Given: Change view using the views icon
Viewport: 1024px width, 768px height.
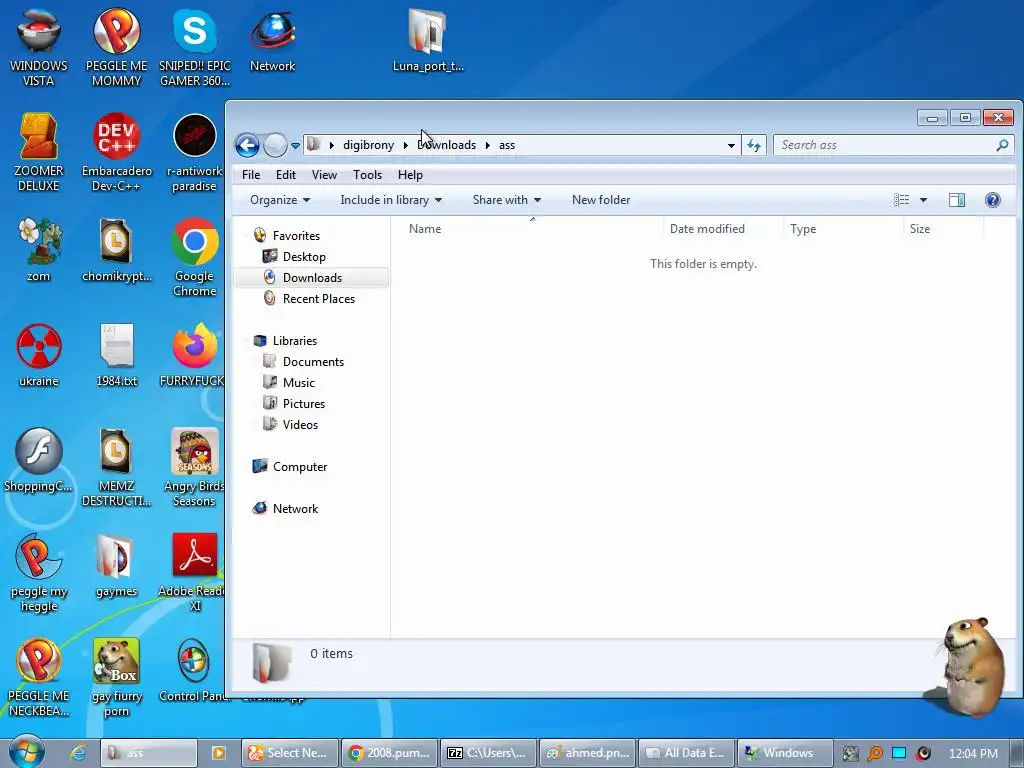Looking at the screenshot, I should (902, 200).
